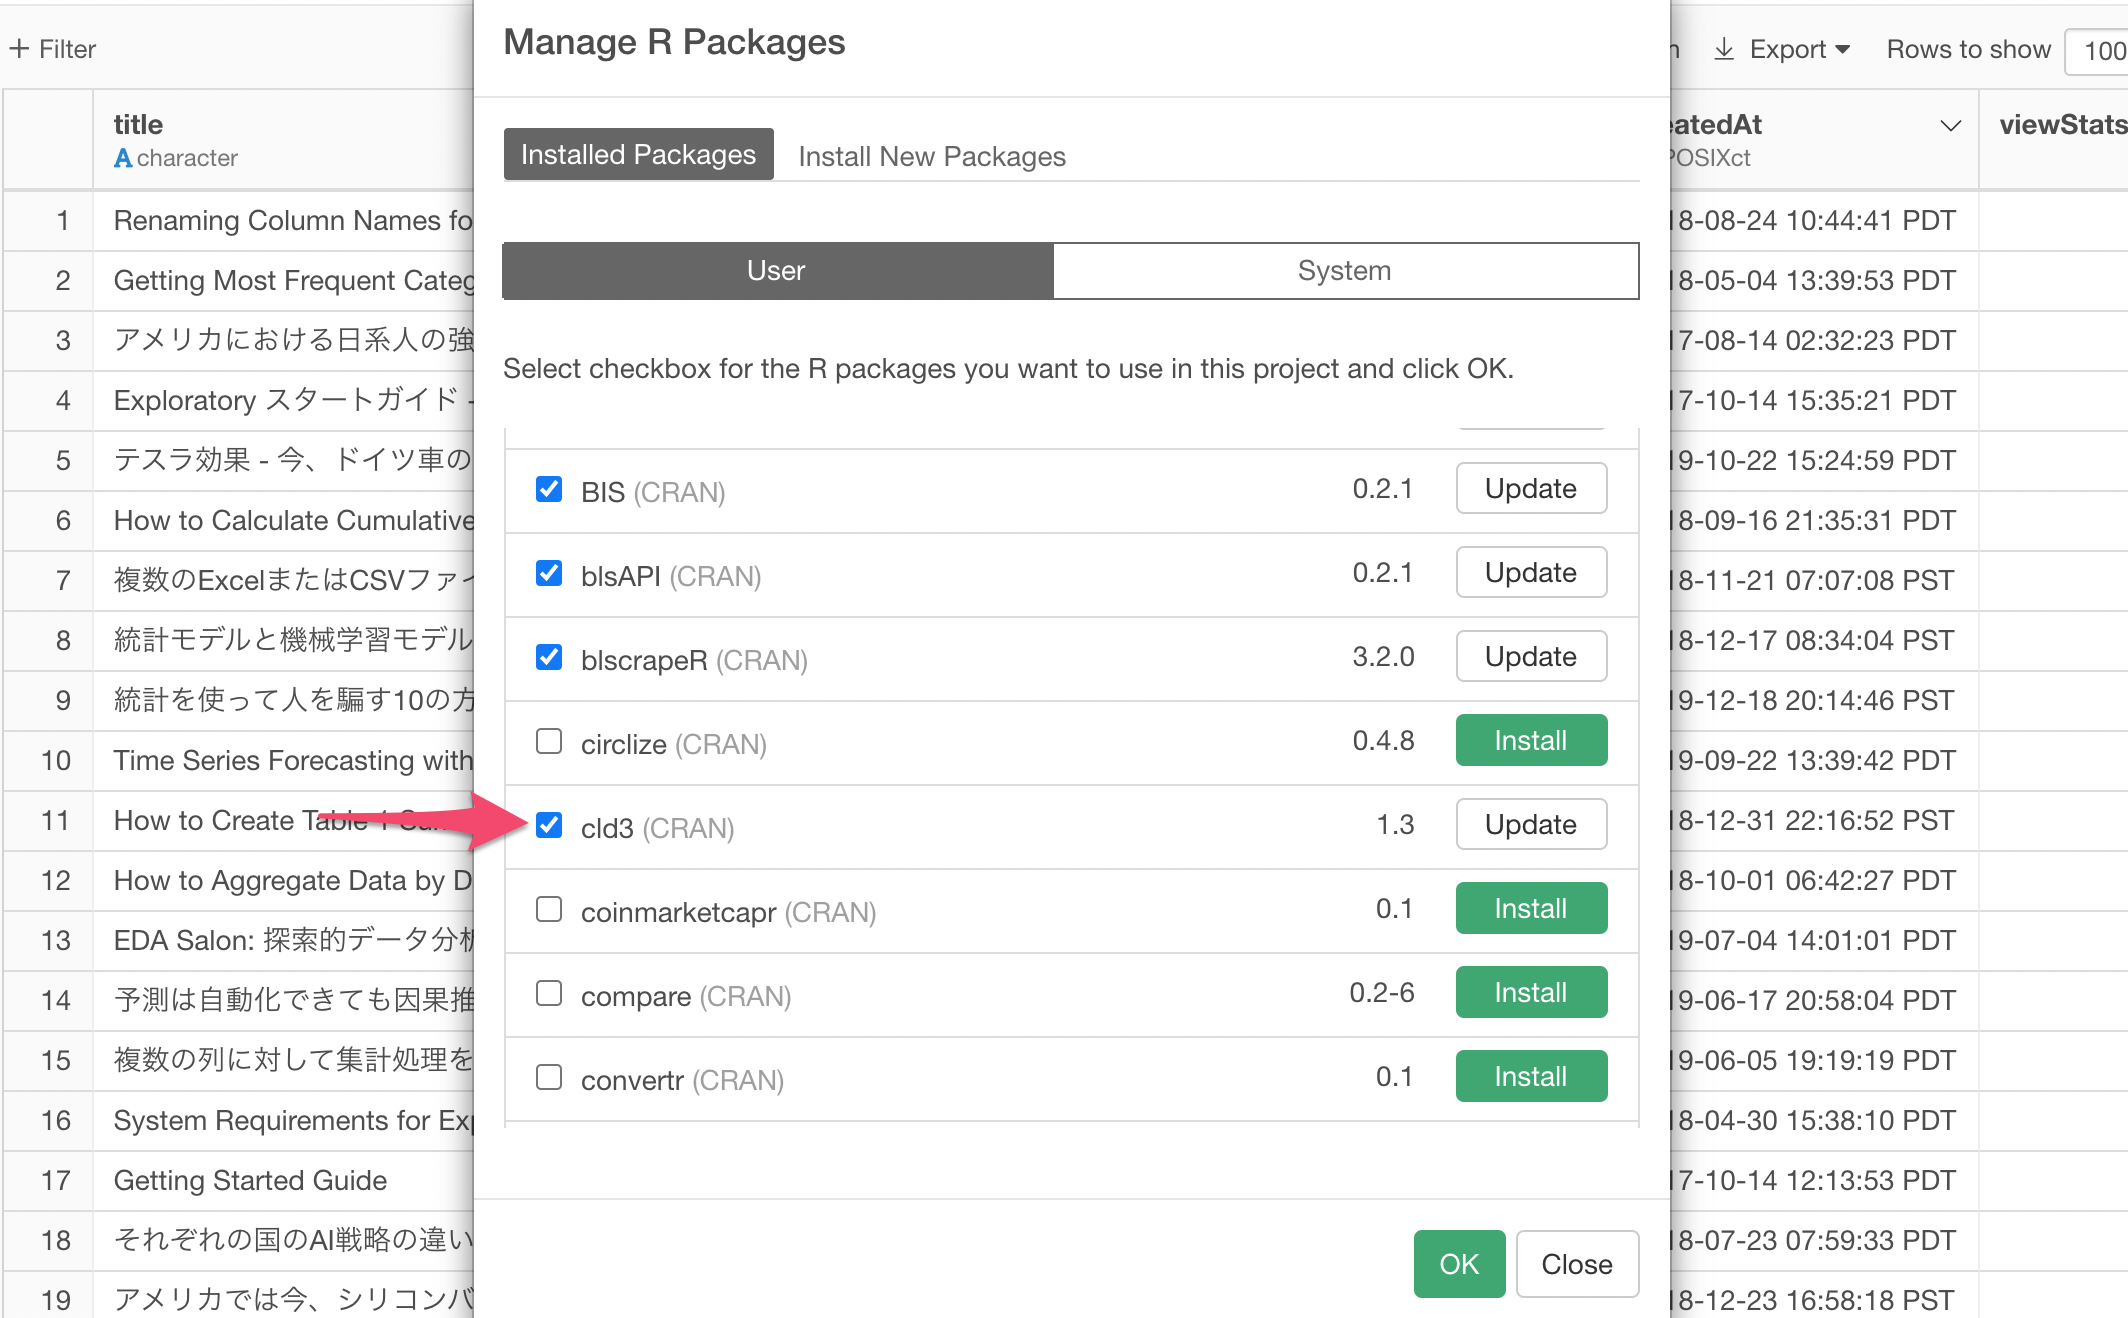This screenshot has width=2128, height=1318.
Task: Click Update button for cld3
Action: pyautogui.click(x=1530, y=825)
